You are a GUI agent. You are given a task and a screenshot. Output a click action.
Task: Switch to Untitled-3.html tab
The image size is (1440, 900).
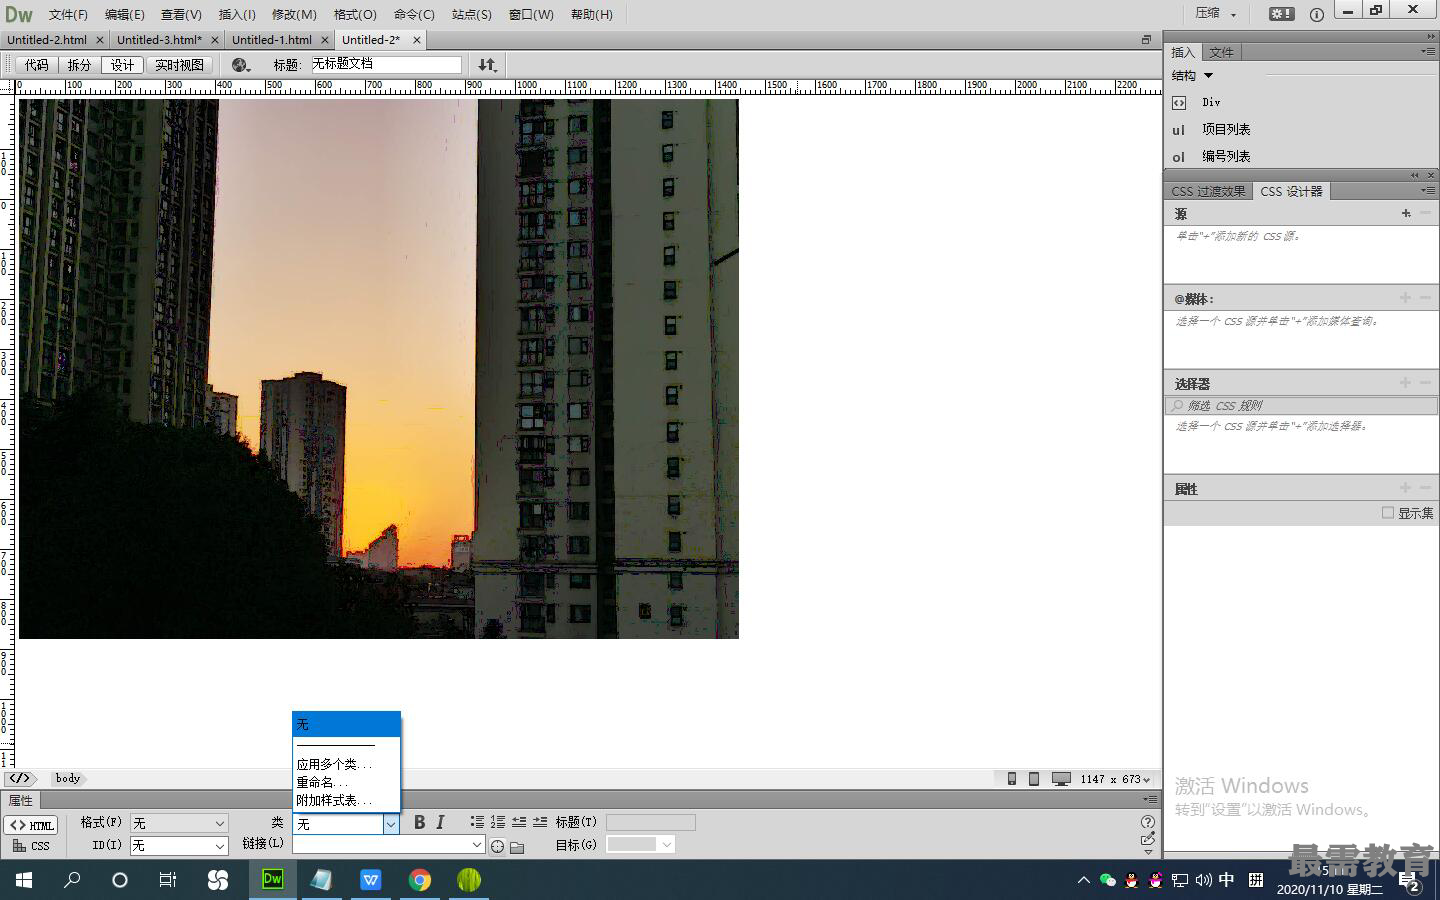[159, 40]
